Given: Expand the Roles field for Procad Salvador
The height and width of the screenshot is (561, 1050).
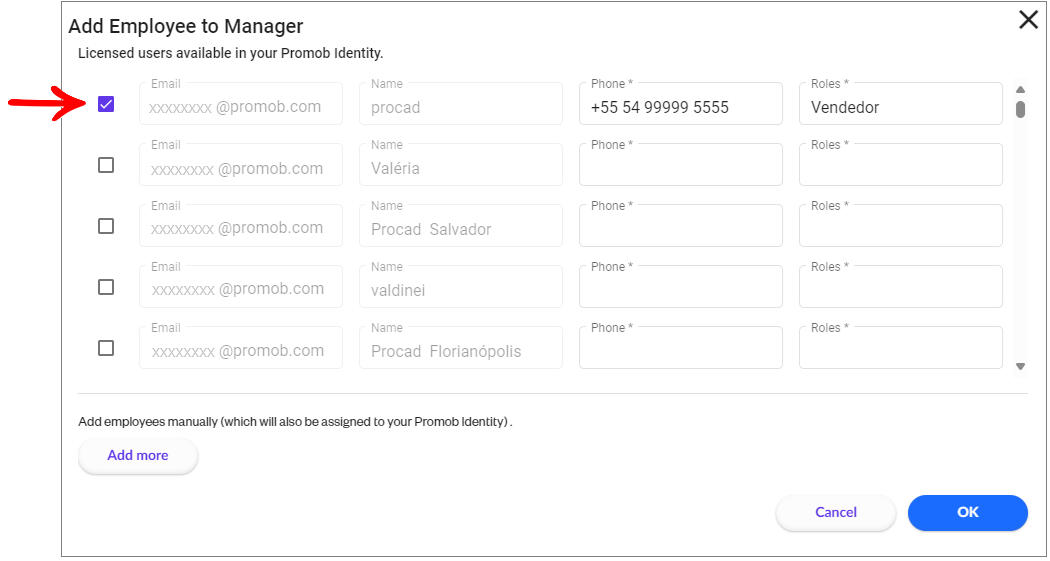Looking at the screenshot, I should [901, 226].
